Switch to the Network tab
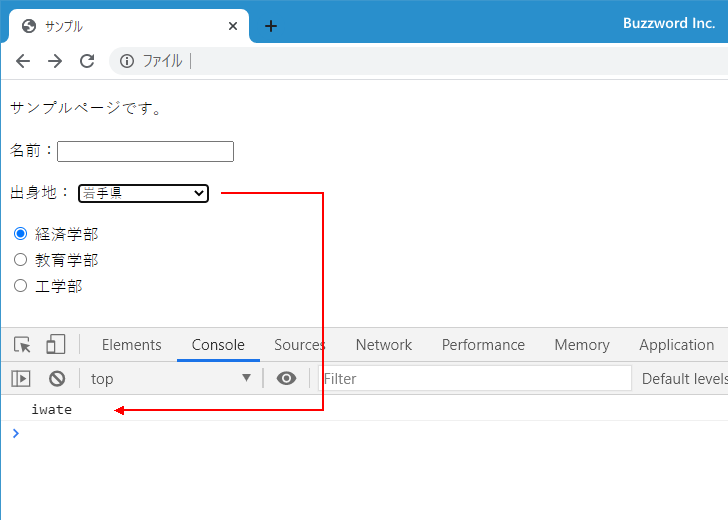728x520 pixels. tap(384, 345)
